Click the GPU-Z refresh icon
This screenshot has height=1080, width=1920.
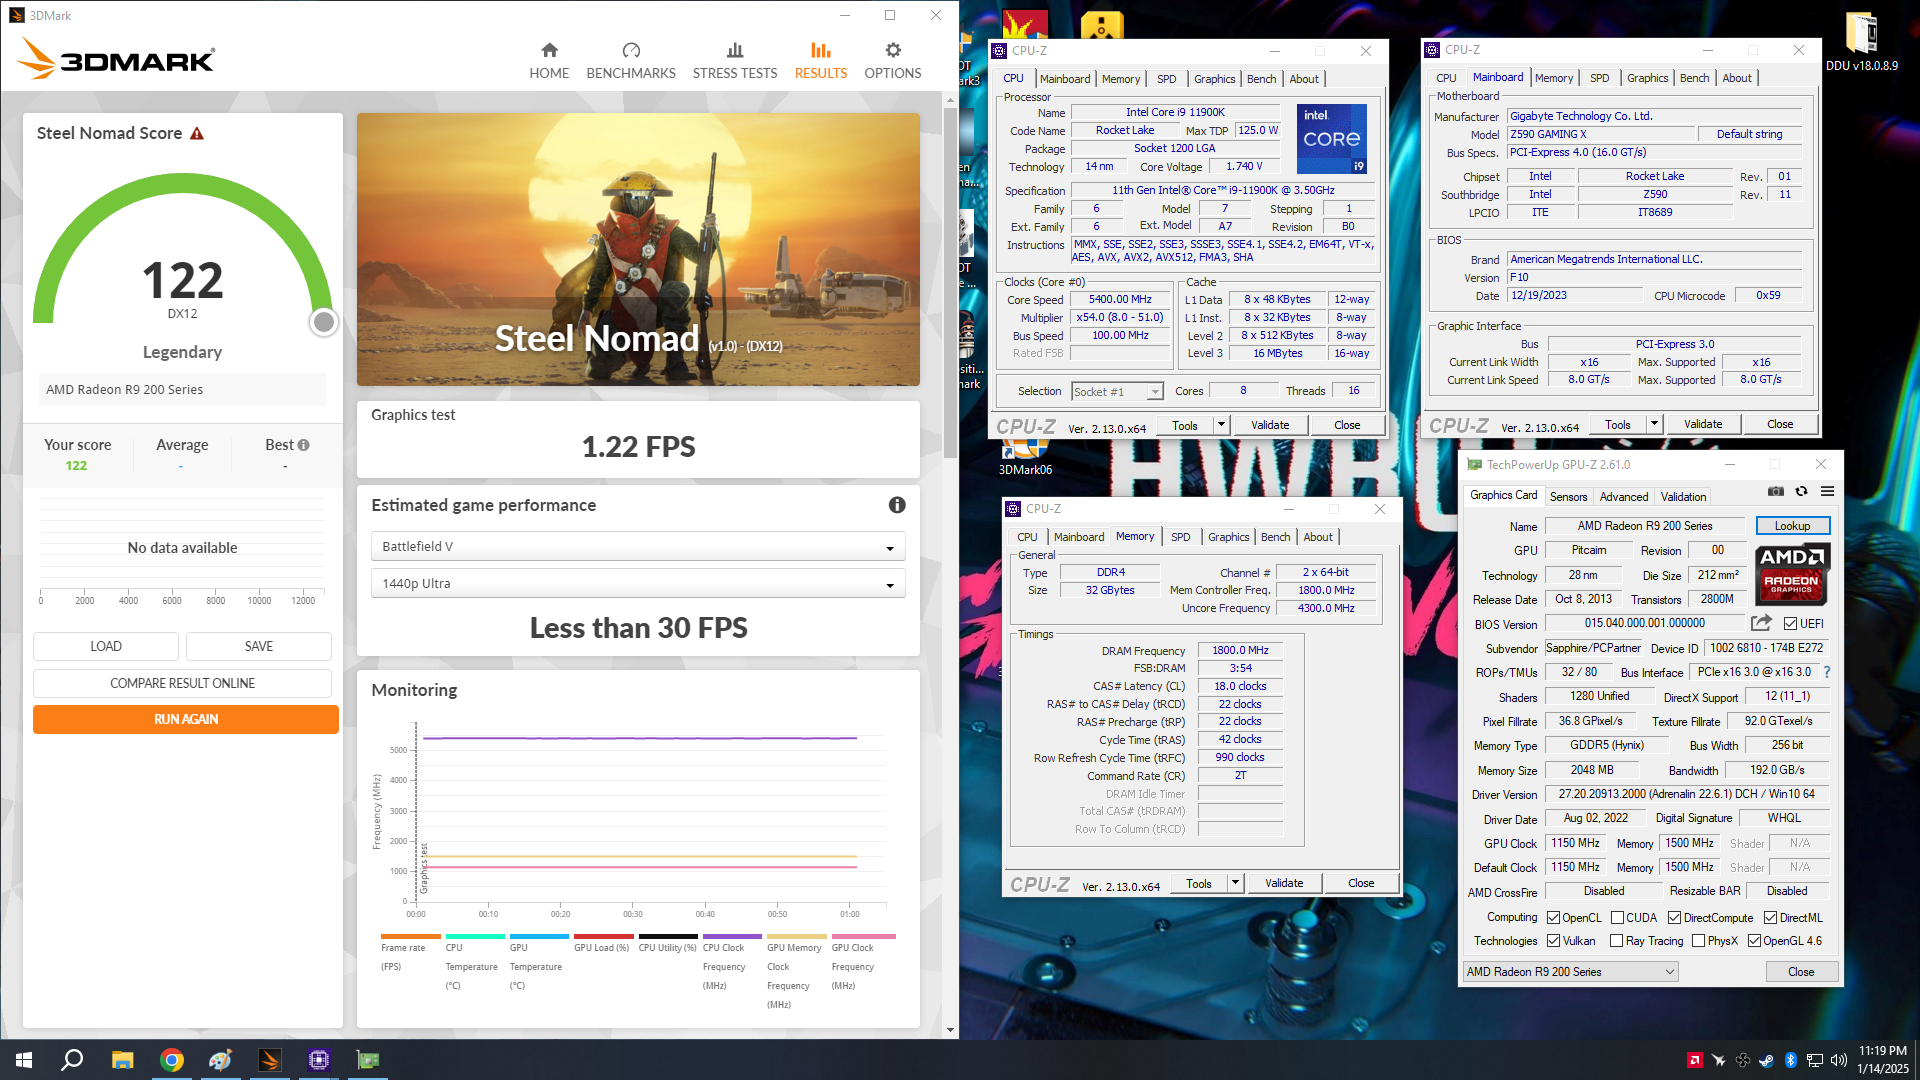pos(1801,491)
